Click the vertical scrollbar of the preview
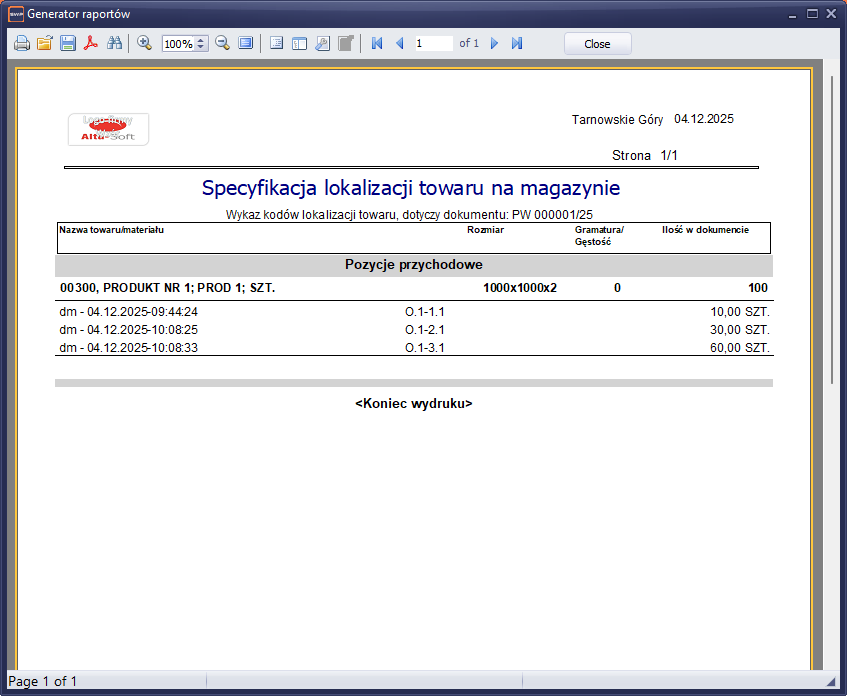The width and height of the screenshot is (847, 696). coord(832,230)
